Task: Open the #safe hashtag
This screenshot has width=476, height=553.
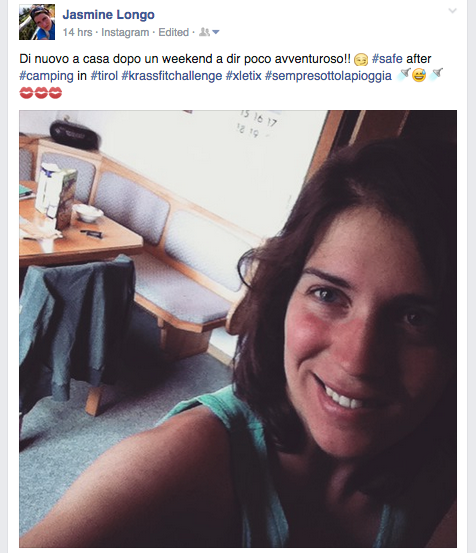Action: coord(387,59)
